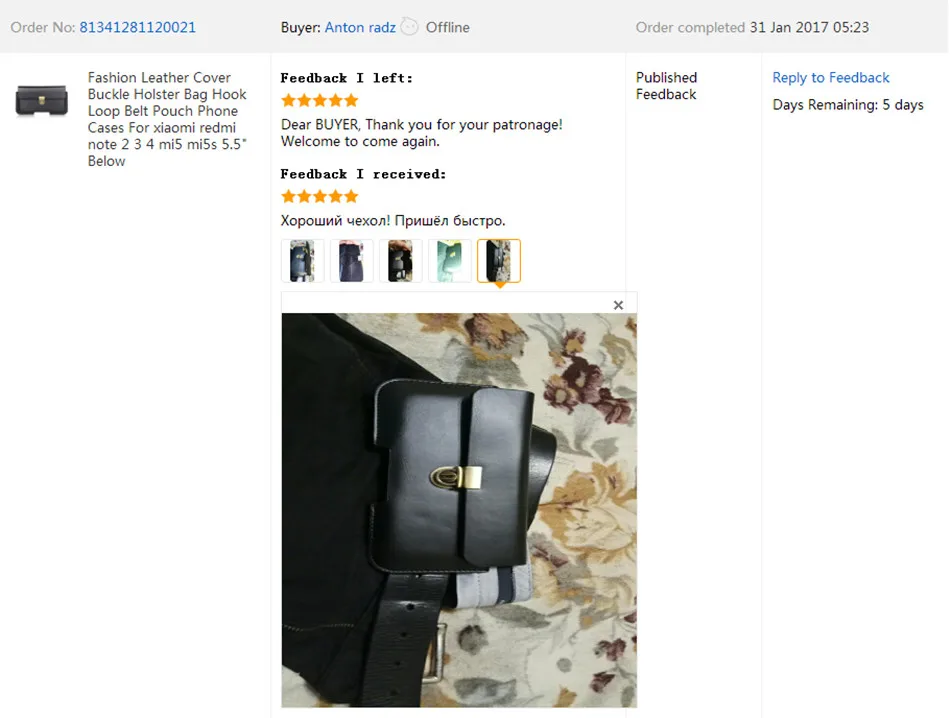The height and width of the screenshot is (718, 950).
Task: Click the seller thank-you feedback message
Action: (x=422, y=133)
